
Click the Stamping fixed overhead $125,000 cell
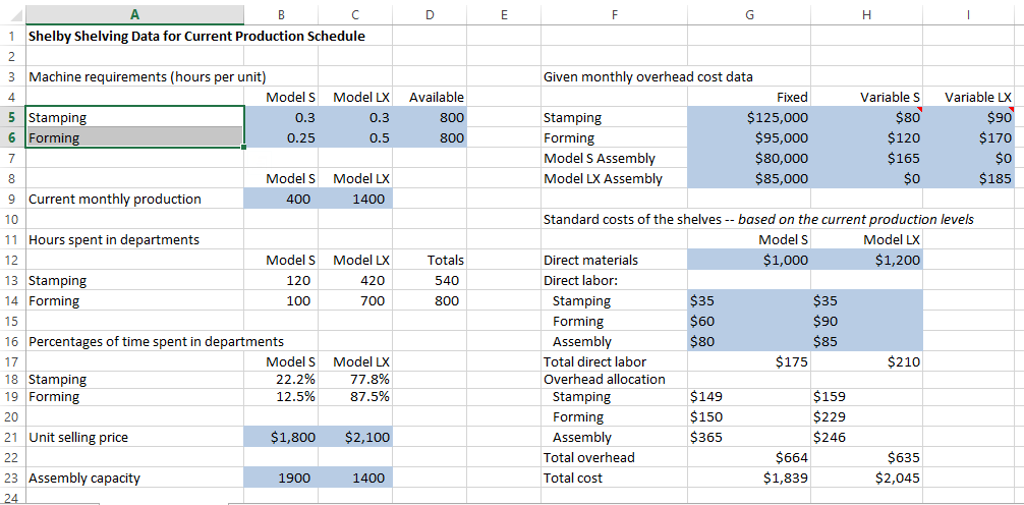pyautogui.click(x=750, y=118)
